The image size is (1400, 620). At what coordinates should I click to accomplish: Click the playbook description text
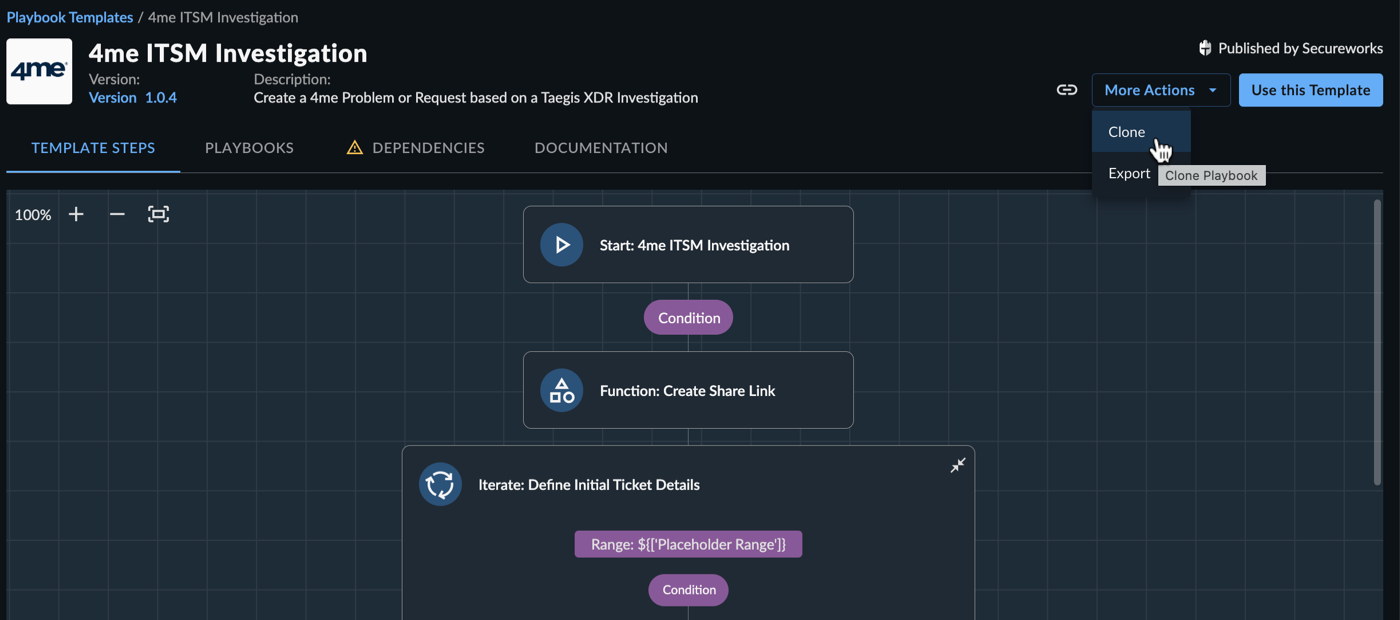tap(476, 98)
